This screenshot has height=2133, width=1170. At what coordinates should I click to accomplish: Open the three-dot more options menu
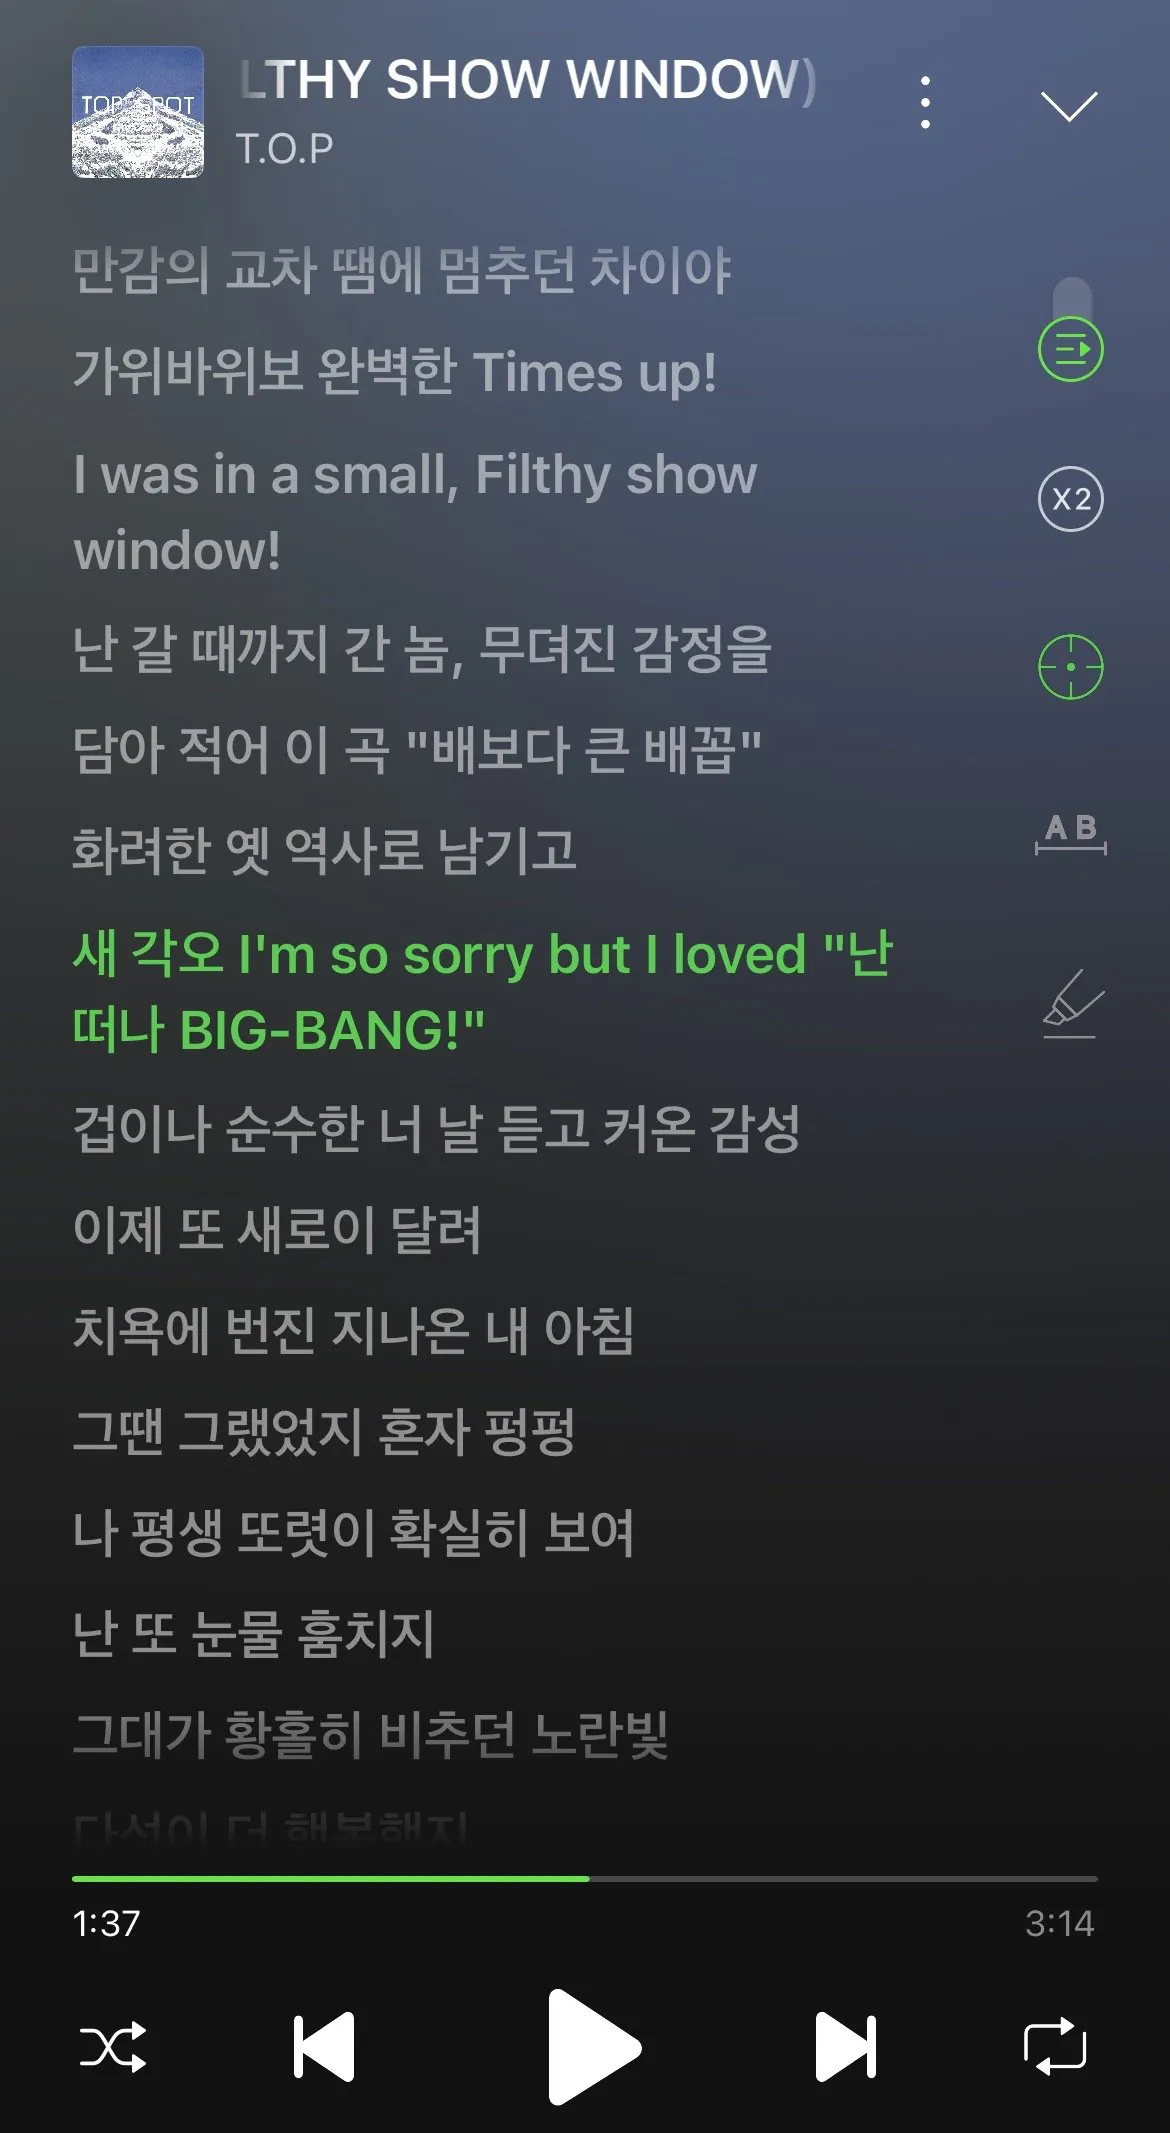(925, 102)
